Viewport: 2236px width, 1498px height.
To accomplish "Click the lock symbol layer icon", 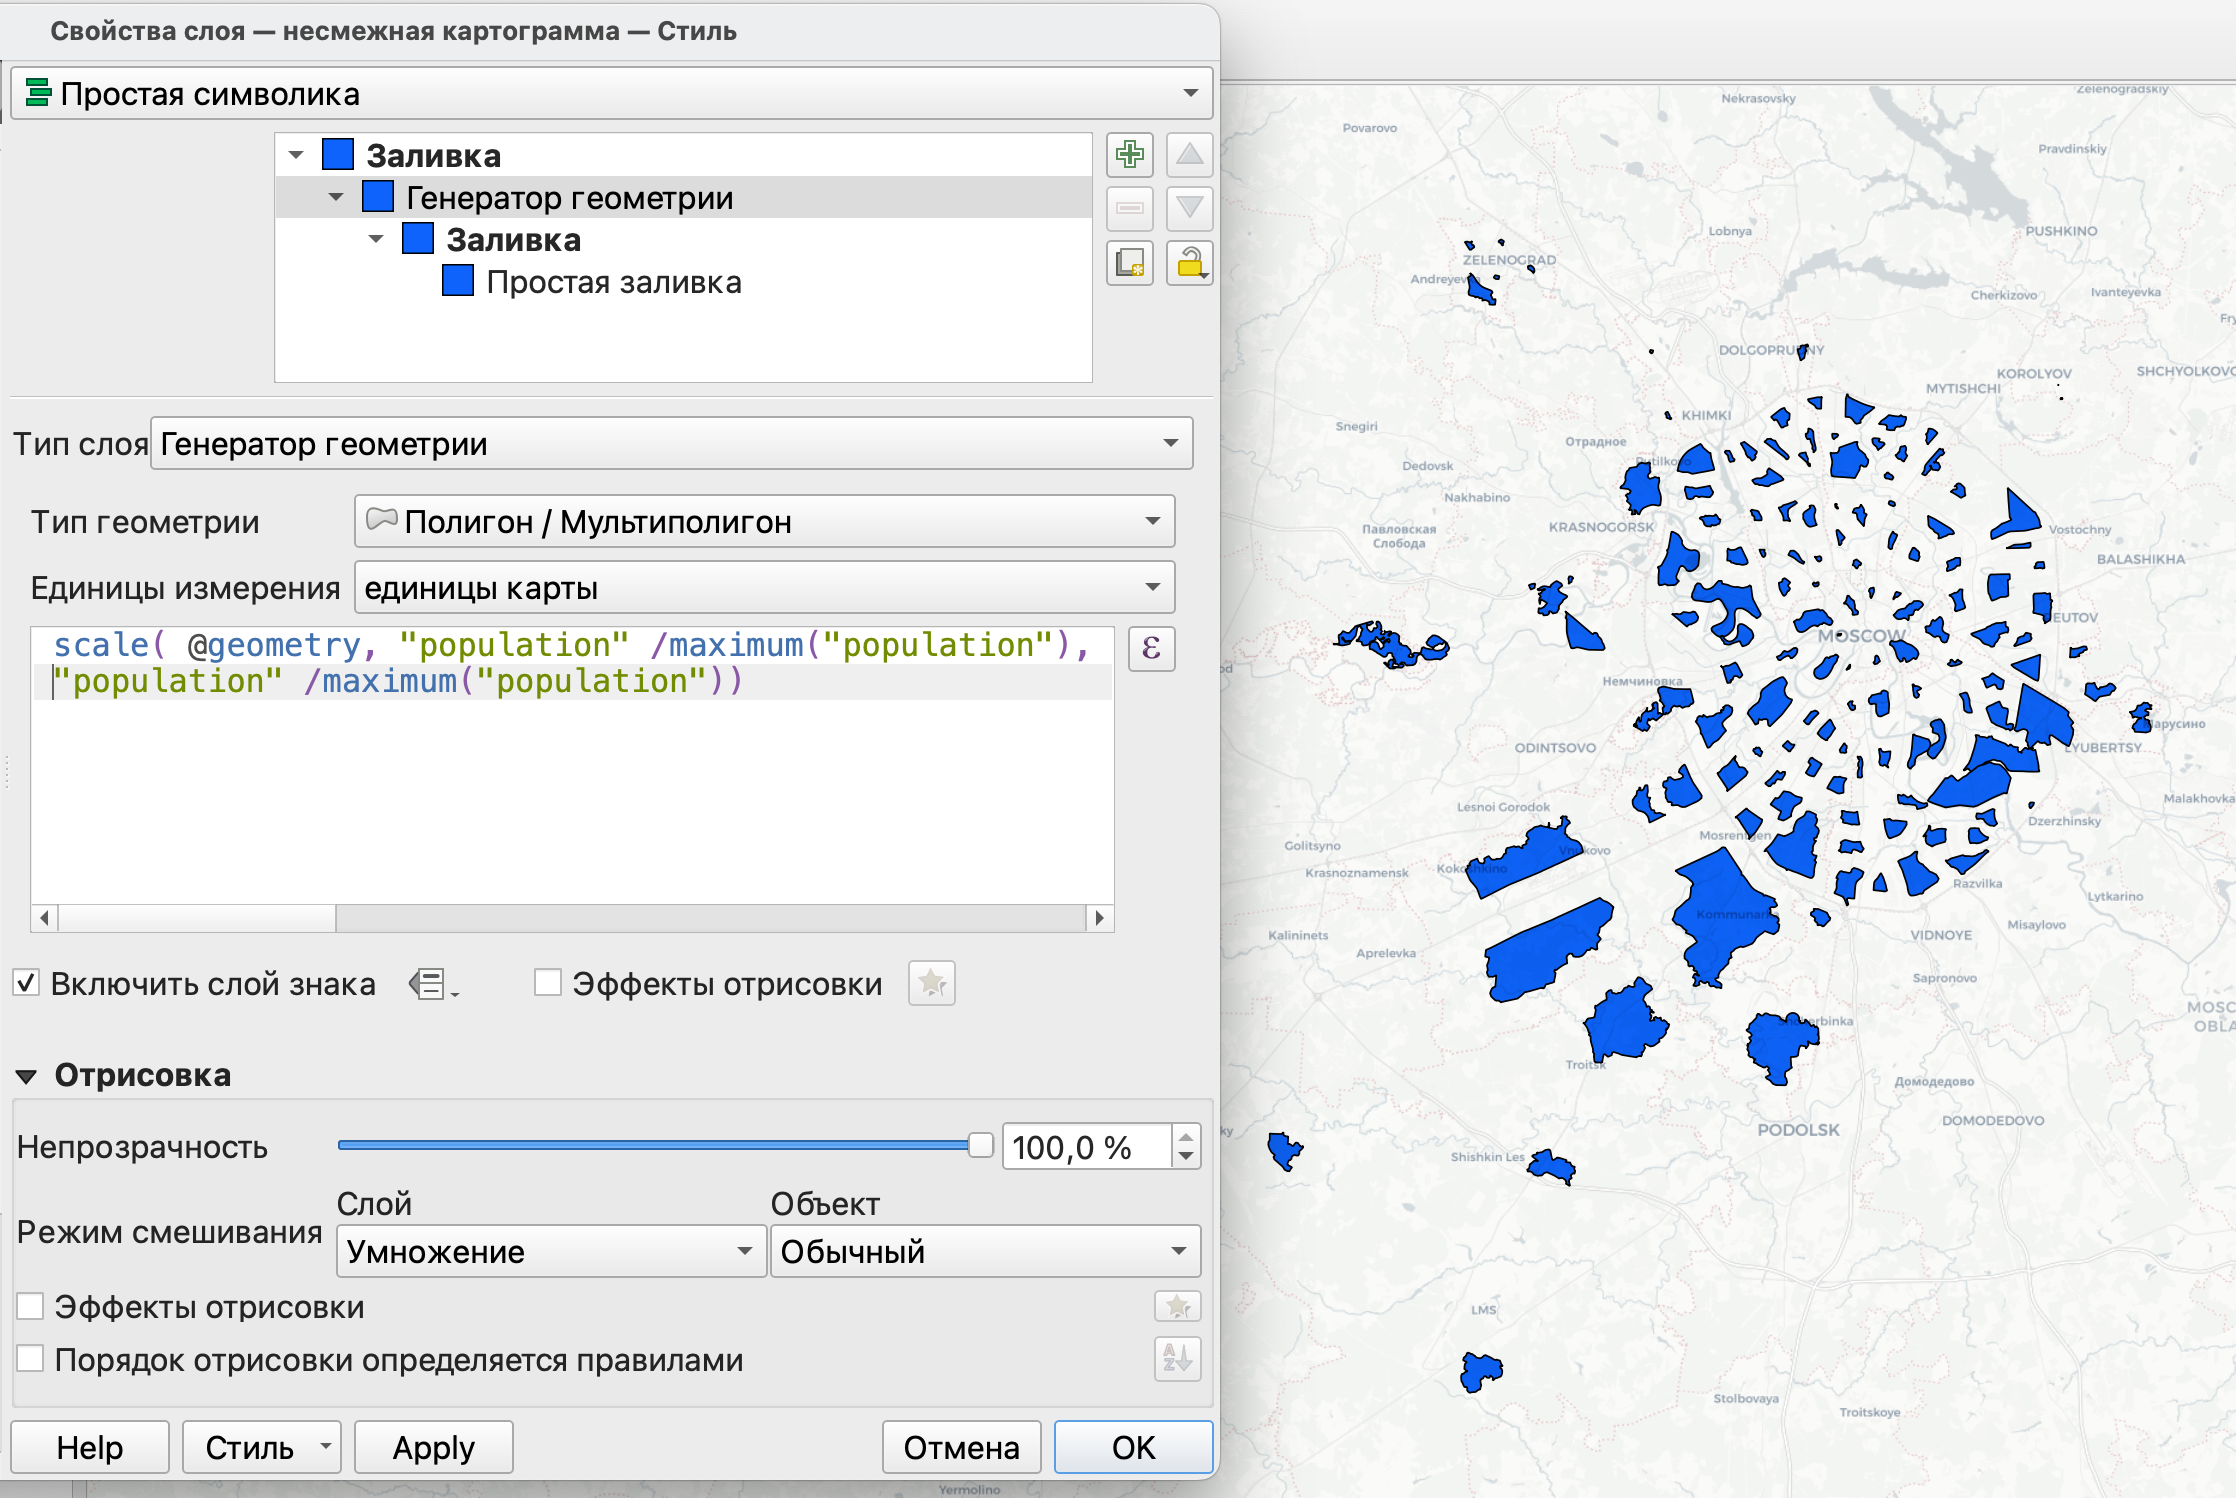I will coord(1189,263).
